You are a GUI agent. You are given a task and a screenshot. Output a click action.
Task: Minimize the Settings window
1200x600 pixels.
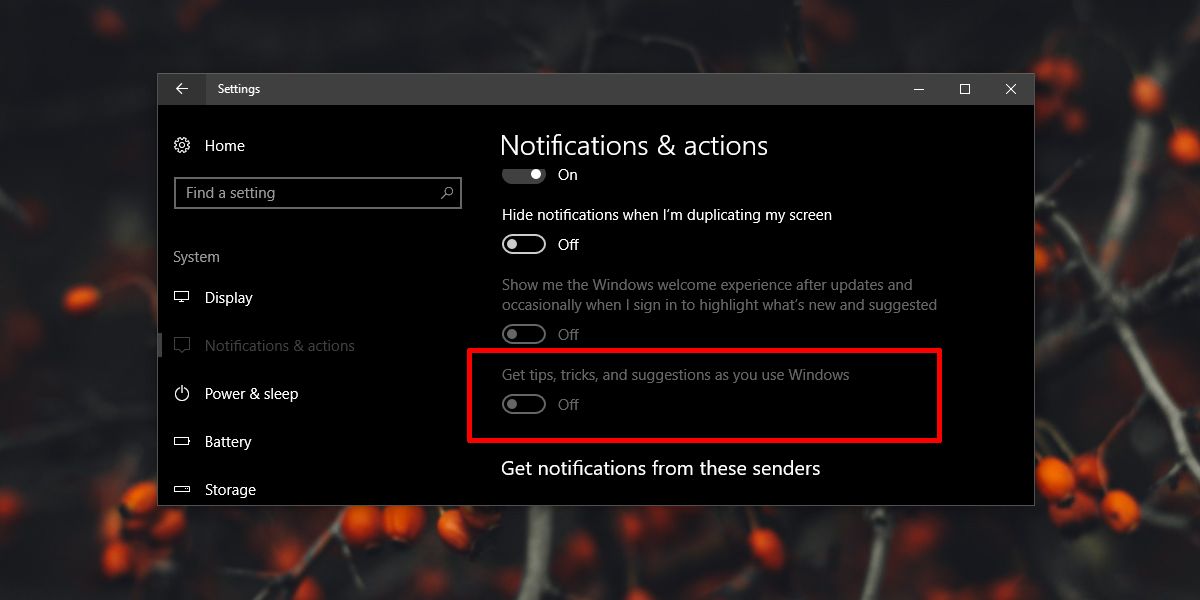919,89
